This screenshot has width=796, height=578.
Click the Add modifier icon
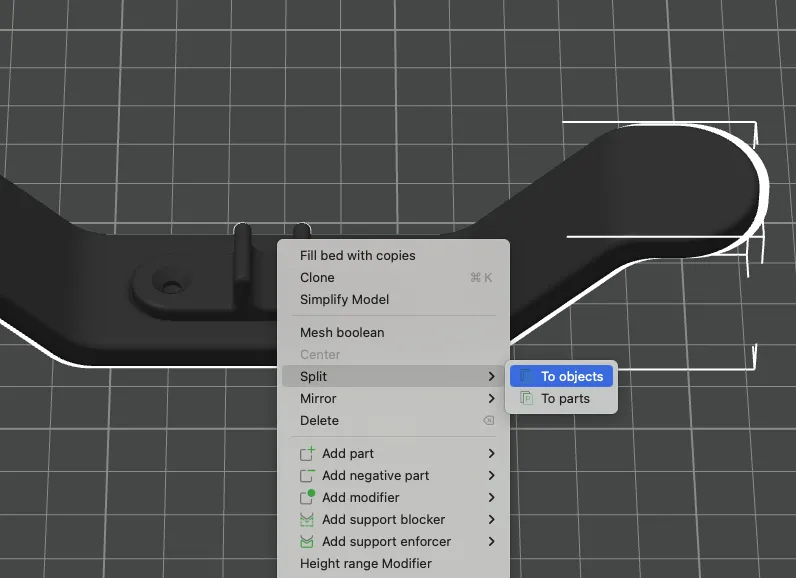click(307, 497)
